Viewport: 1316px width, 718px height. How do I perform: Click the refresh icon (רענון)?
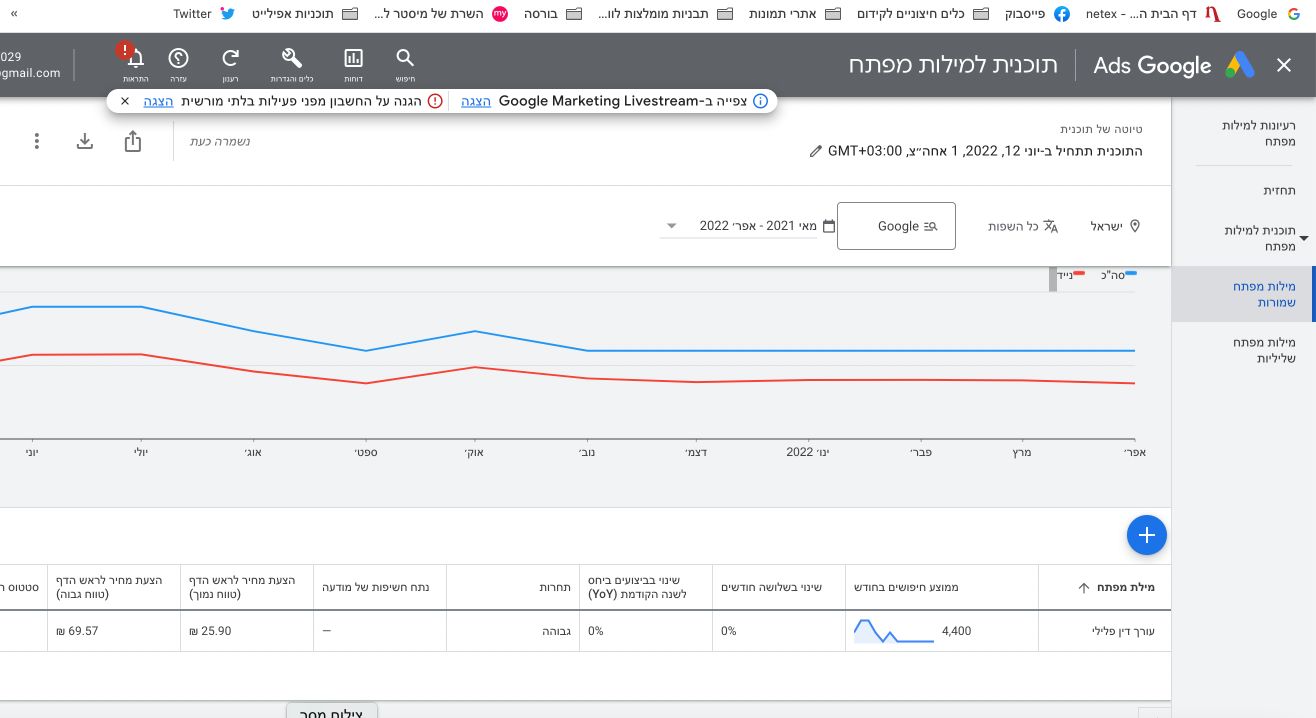point(231,59)
